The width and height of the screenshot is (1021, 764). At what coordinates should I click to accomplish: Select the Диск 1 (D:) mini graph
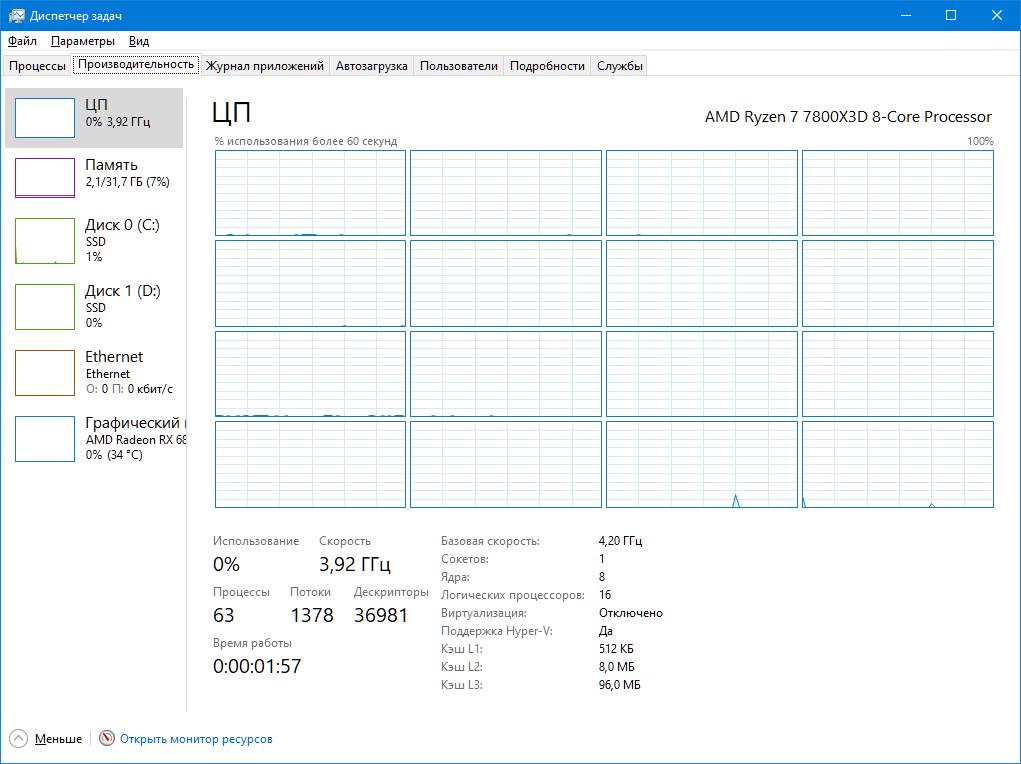pos(45,307)
